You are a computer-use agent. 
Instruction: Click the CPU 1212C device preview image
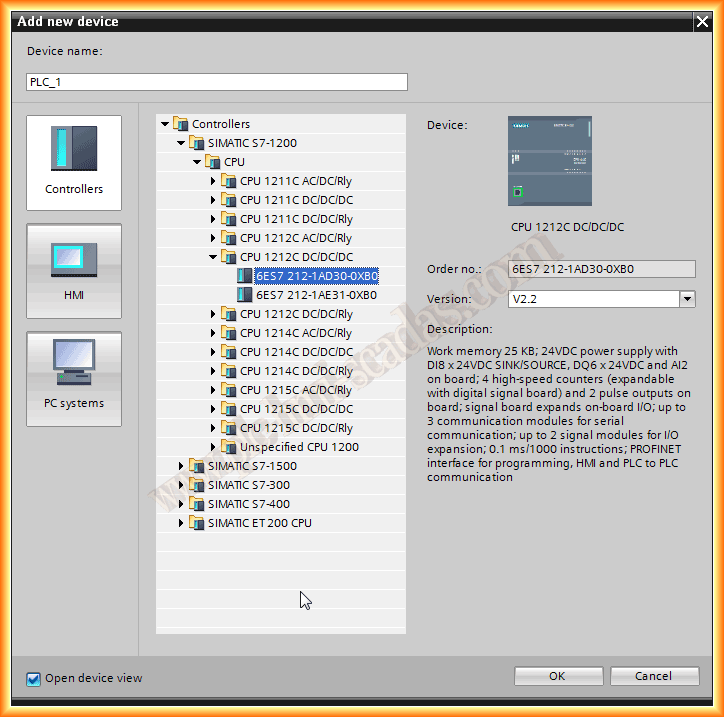(x=549, y=161)
